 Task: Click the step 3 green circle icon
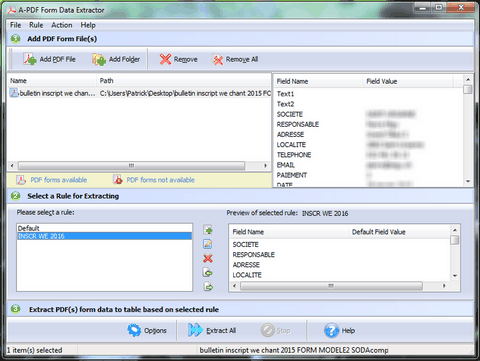tap(15, 309)
